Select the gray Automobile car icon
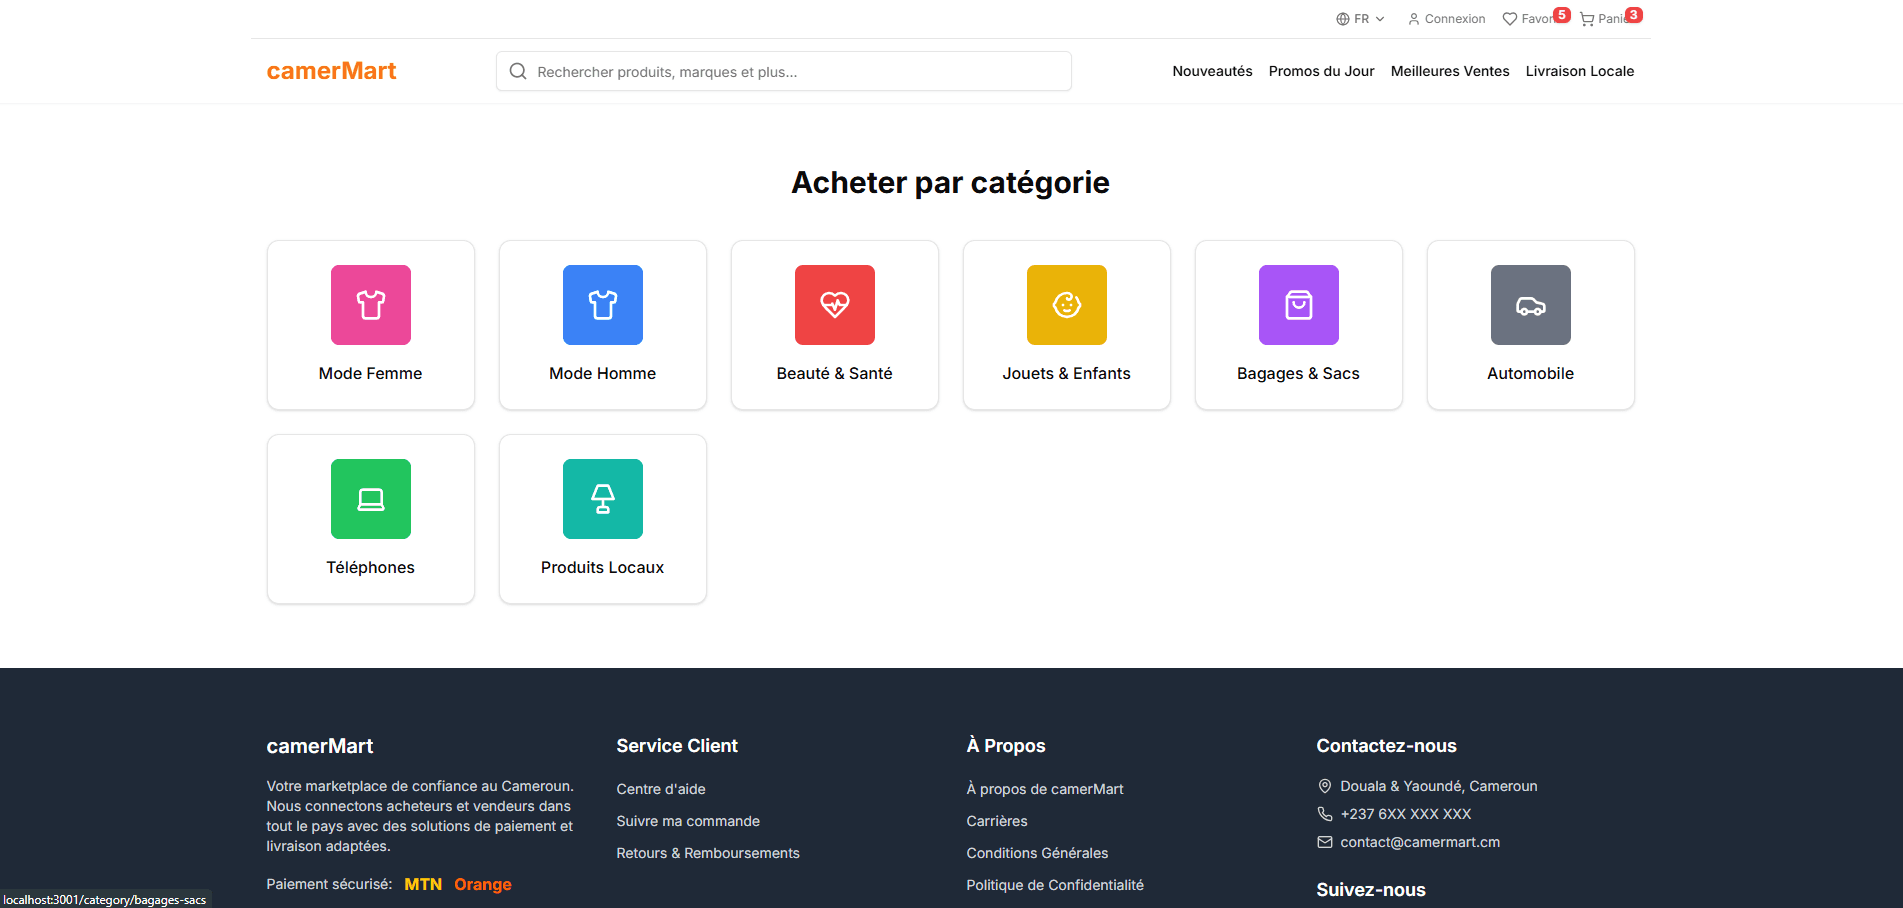1903x908 pixels. coord(1530,305)
